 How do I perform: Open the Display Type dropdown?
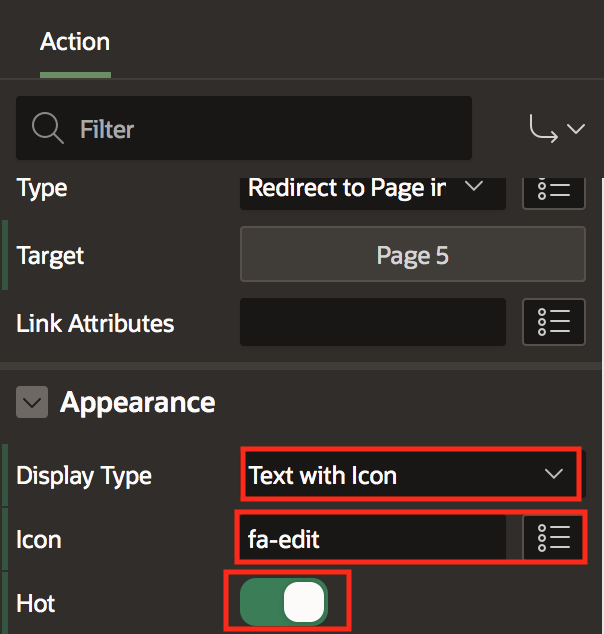tap(409, 475)
